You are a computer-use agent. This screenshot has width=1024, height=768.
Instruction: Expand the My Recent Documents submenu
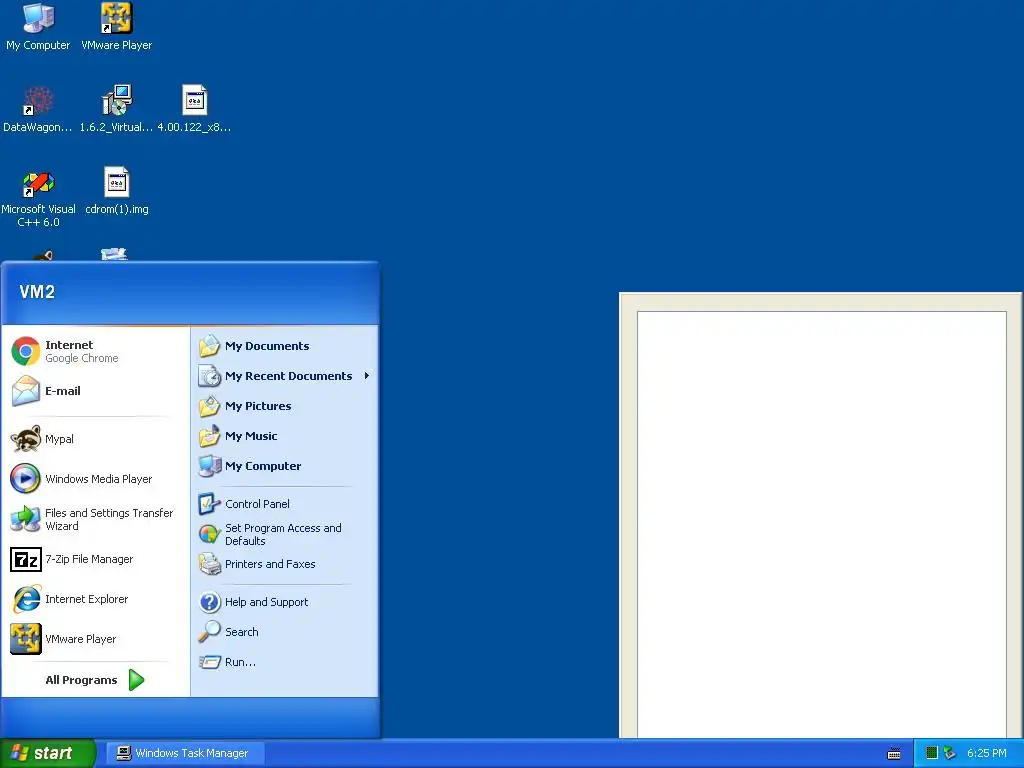coord(284,376)
